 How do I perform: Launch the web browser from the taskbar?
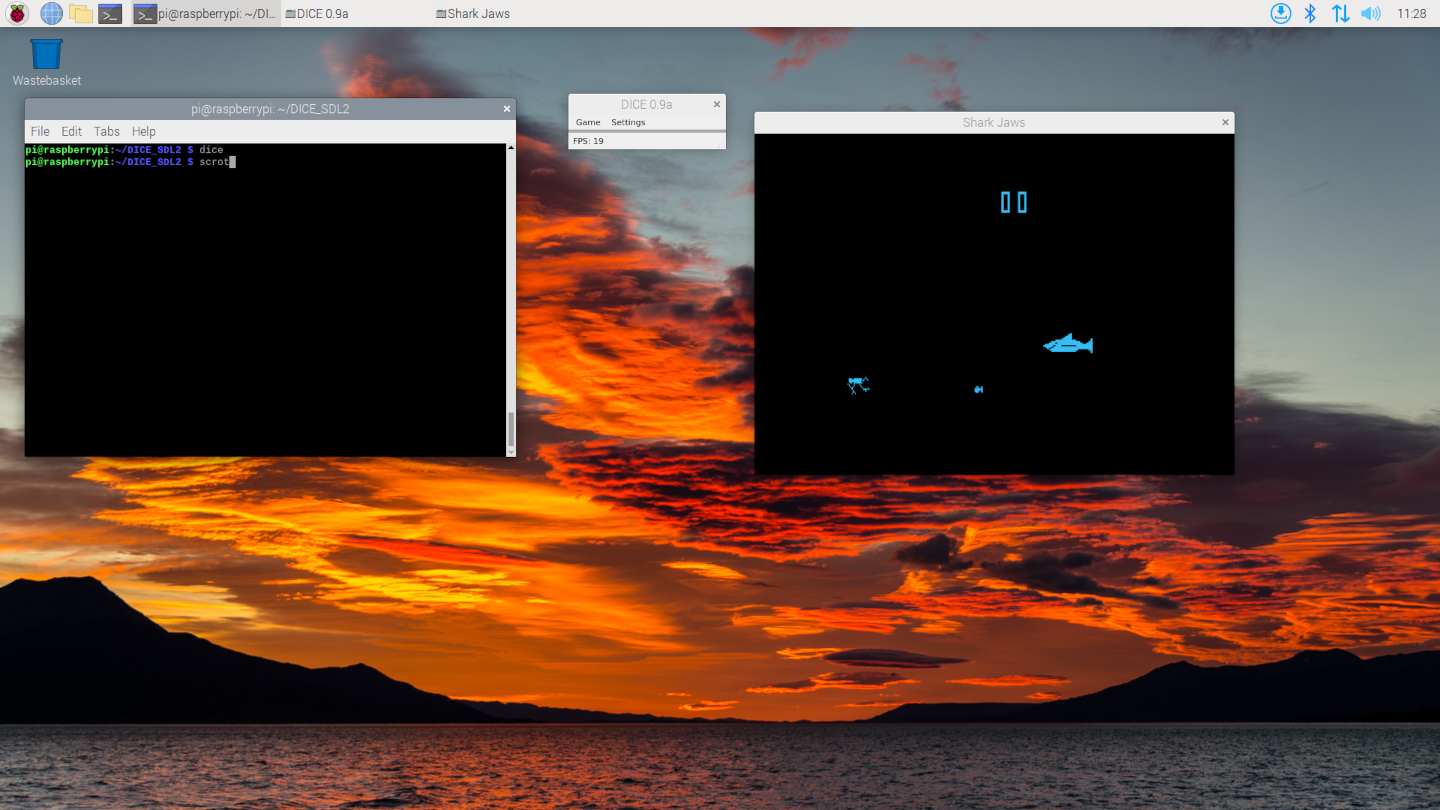click(51, 13)
